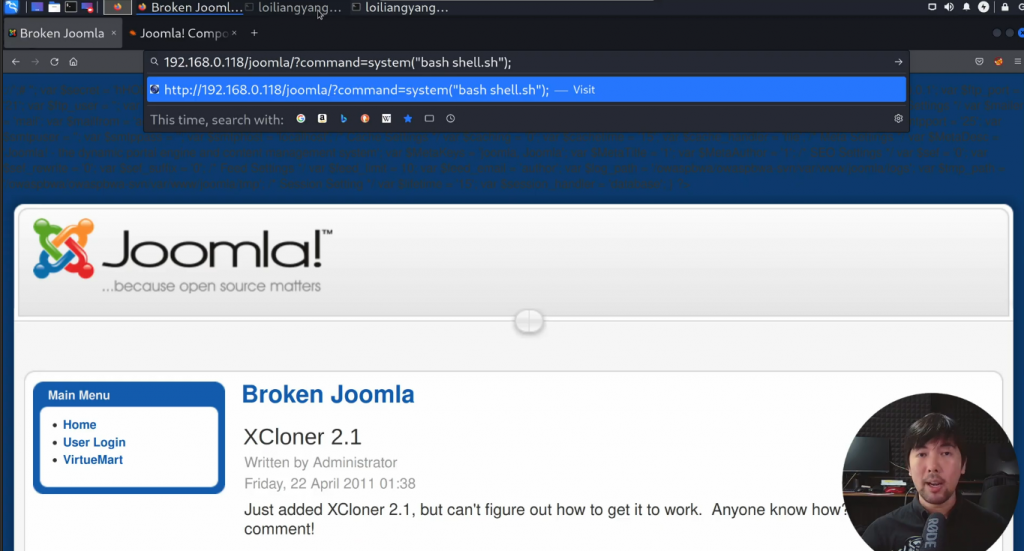Click the date 'Friday, 22 April 2011 01:38'
1024x551 pixels.
pyautogui.click(x=330, y=484)
